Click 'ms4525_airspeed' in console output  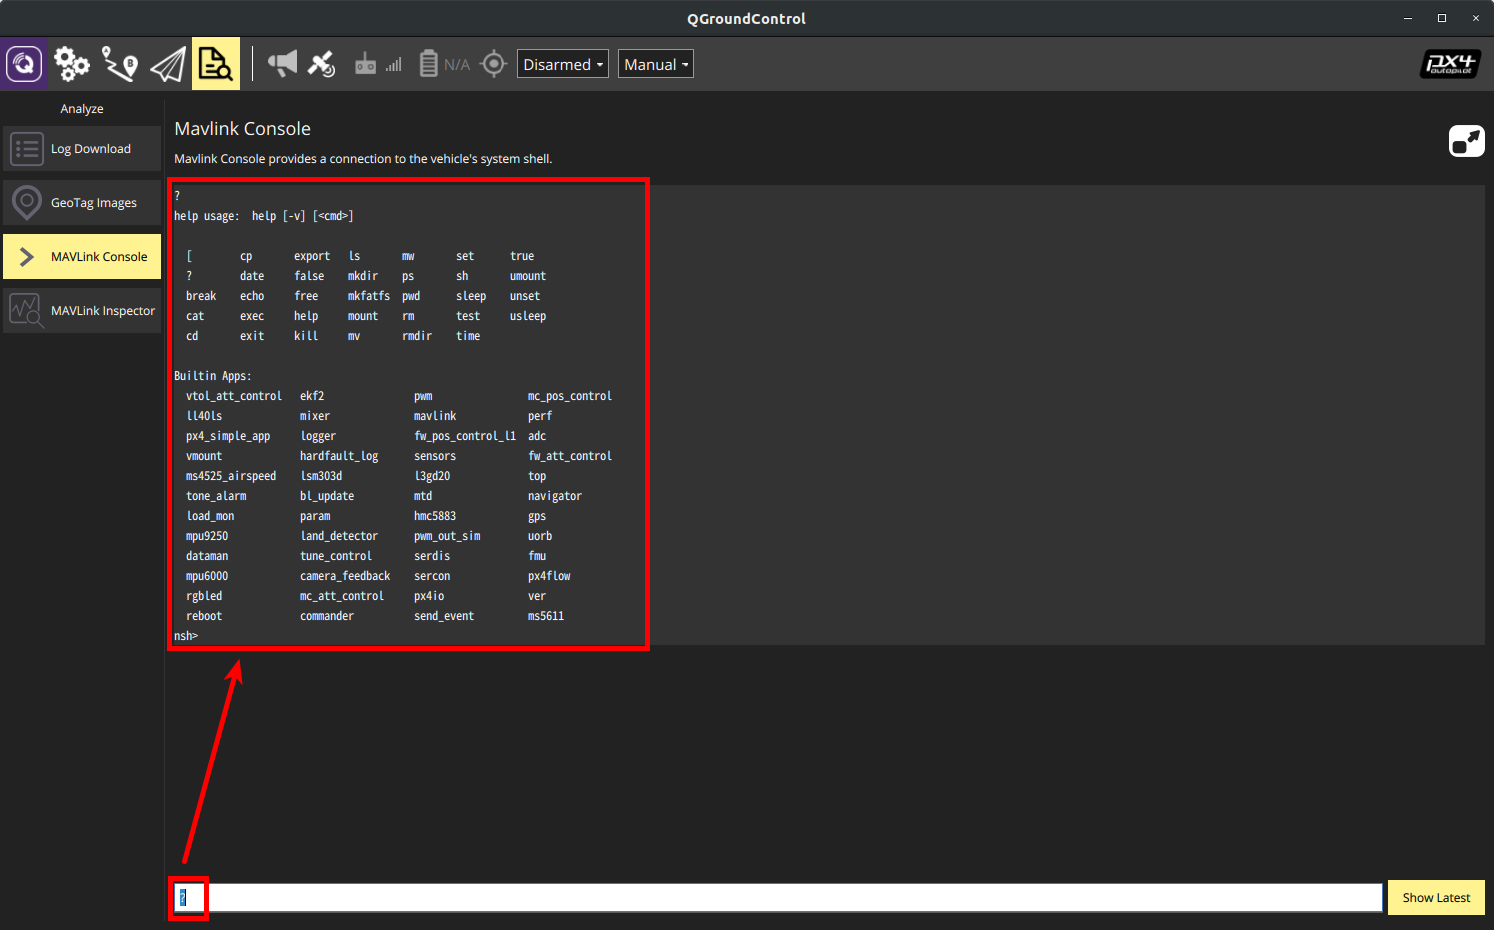point(231,476)
